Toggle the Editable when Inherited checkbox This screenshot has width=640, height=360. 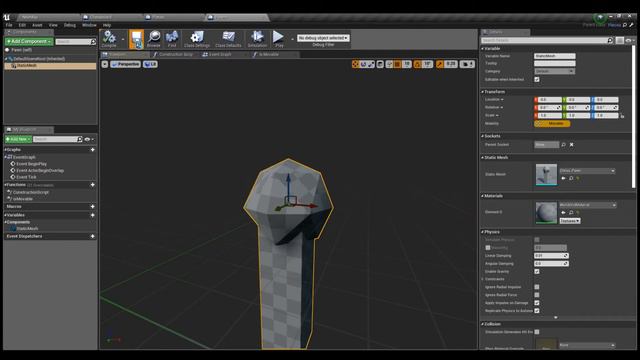pos(537,80)
